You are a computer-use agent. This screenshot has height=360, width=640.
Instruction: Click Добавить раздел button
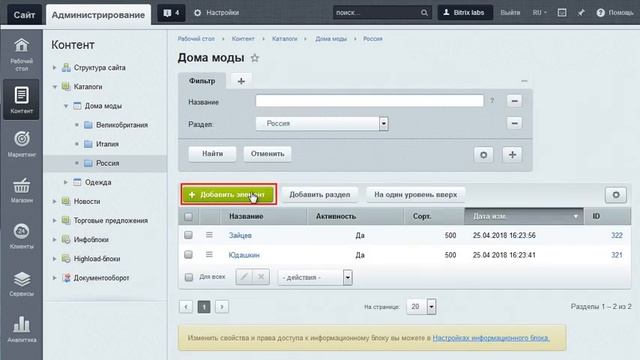[320, 195]
